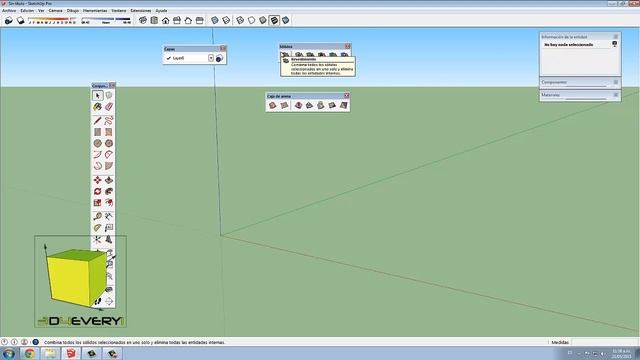Open the Ventana menu

pyautogui.click(x=119, y=11)
